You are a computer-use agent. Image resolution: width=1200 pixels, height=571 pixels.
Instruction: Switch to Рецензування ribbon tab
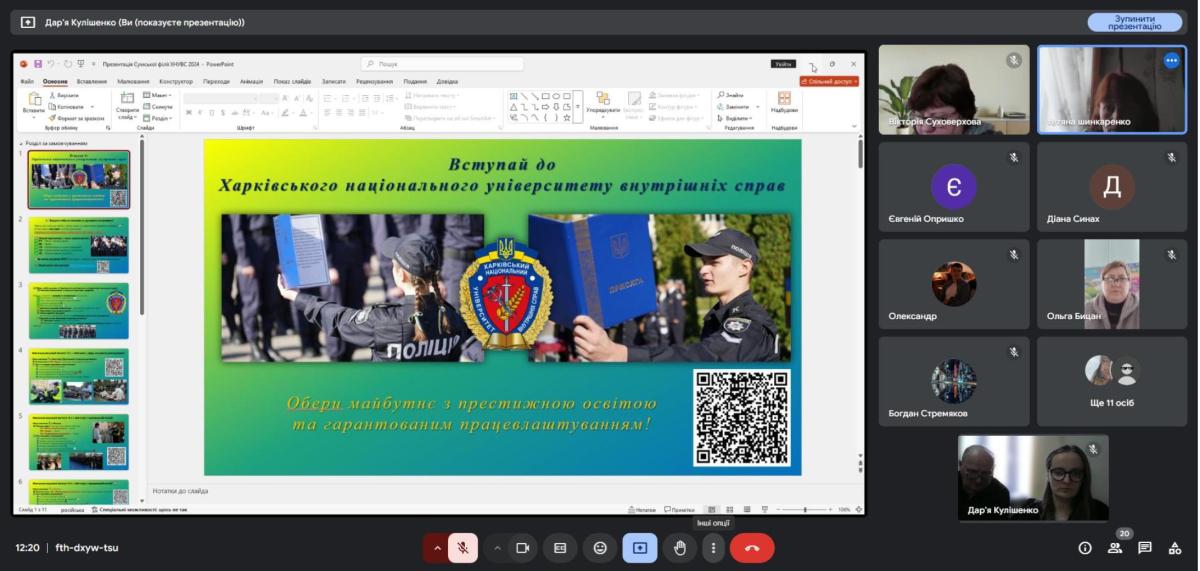(x=374, y=81)
